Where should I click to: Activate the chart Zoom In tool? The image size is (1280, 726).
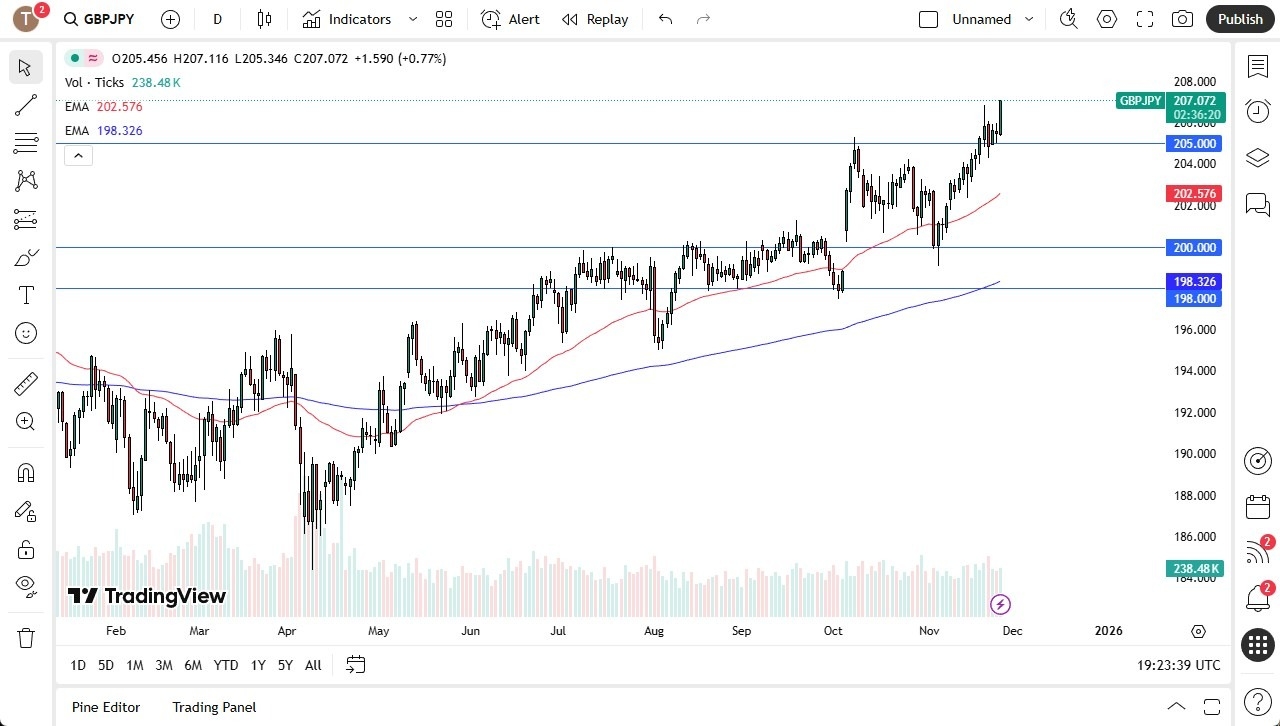[26, 421]
